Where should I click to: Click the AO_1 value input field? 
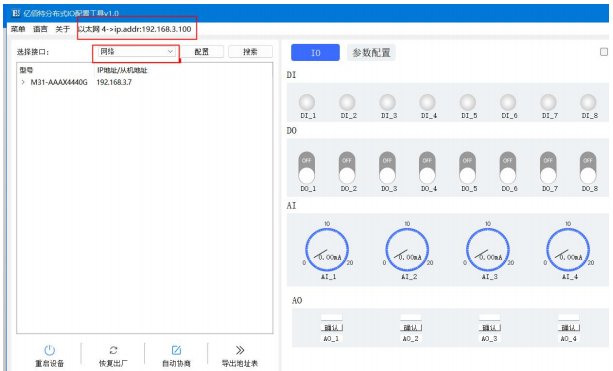332,317
